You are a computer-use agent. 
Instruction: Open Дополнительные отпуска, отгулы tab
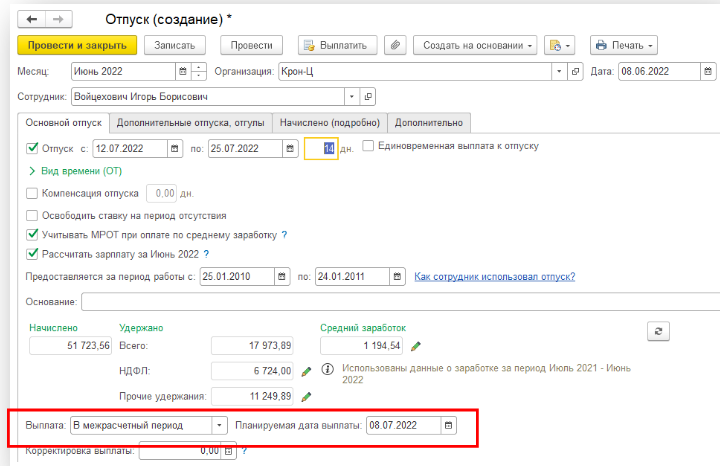pos(190,123)
